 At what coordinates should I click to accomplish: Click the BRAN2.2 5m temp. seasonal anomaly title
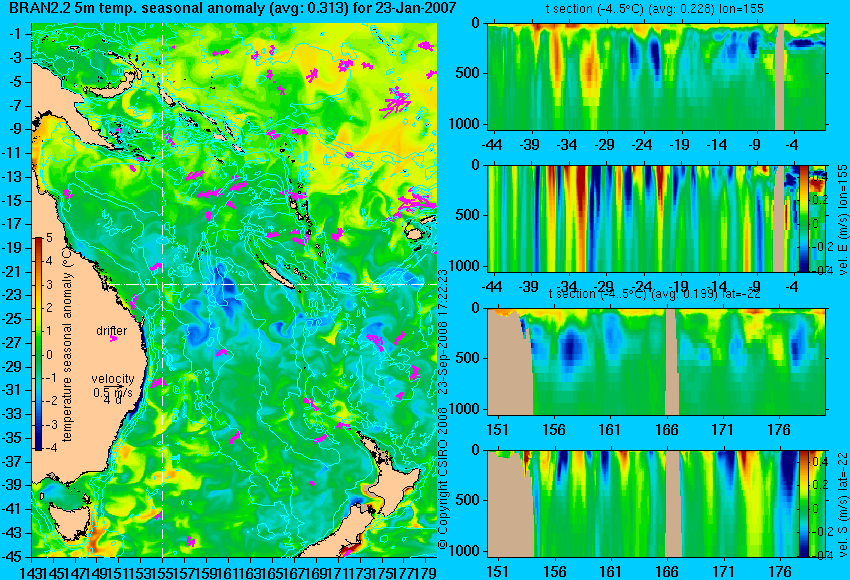coord(233,8)
